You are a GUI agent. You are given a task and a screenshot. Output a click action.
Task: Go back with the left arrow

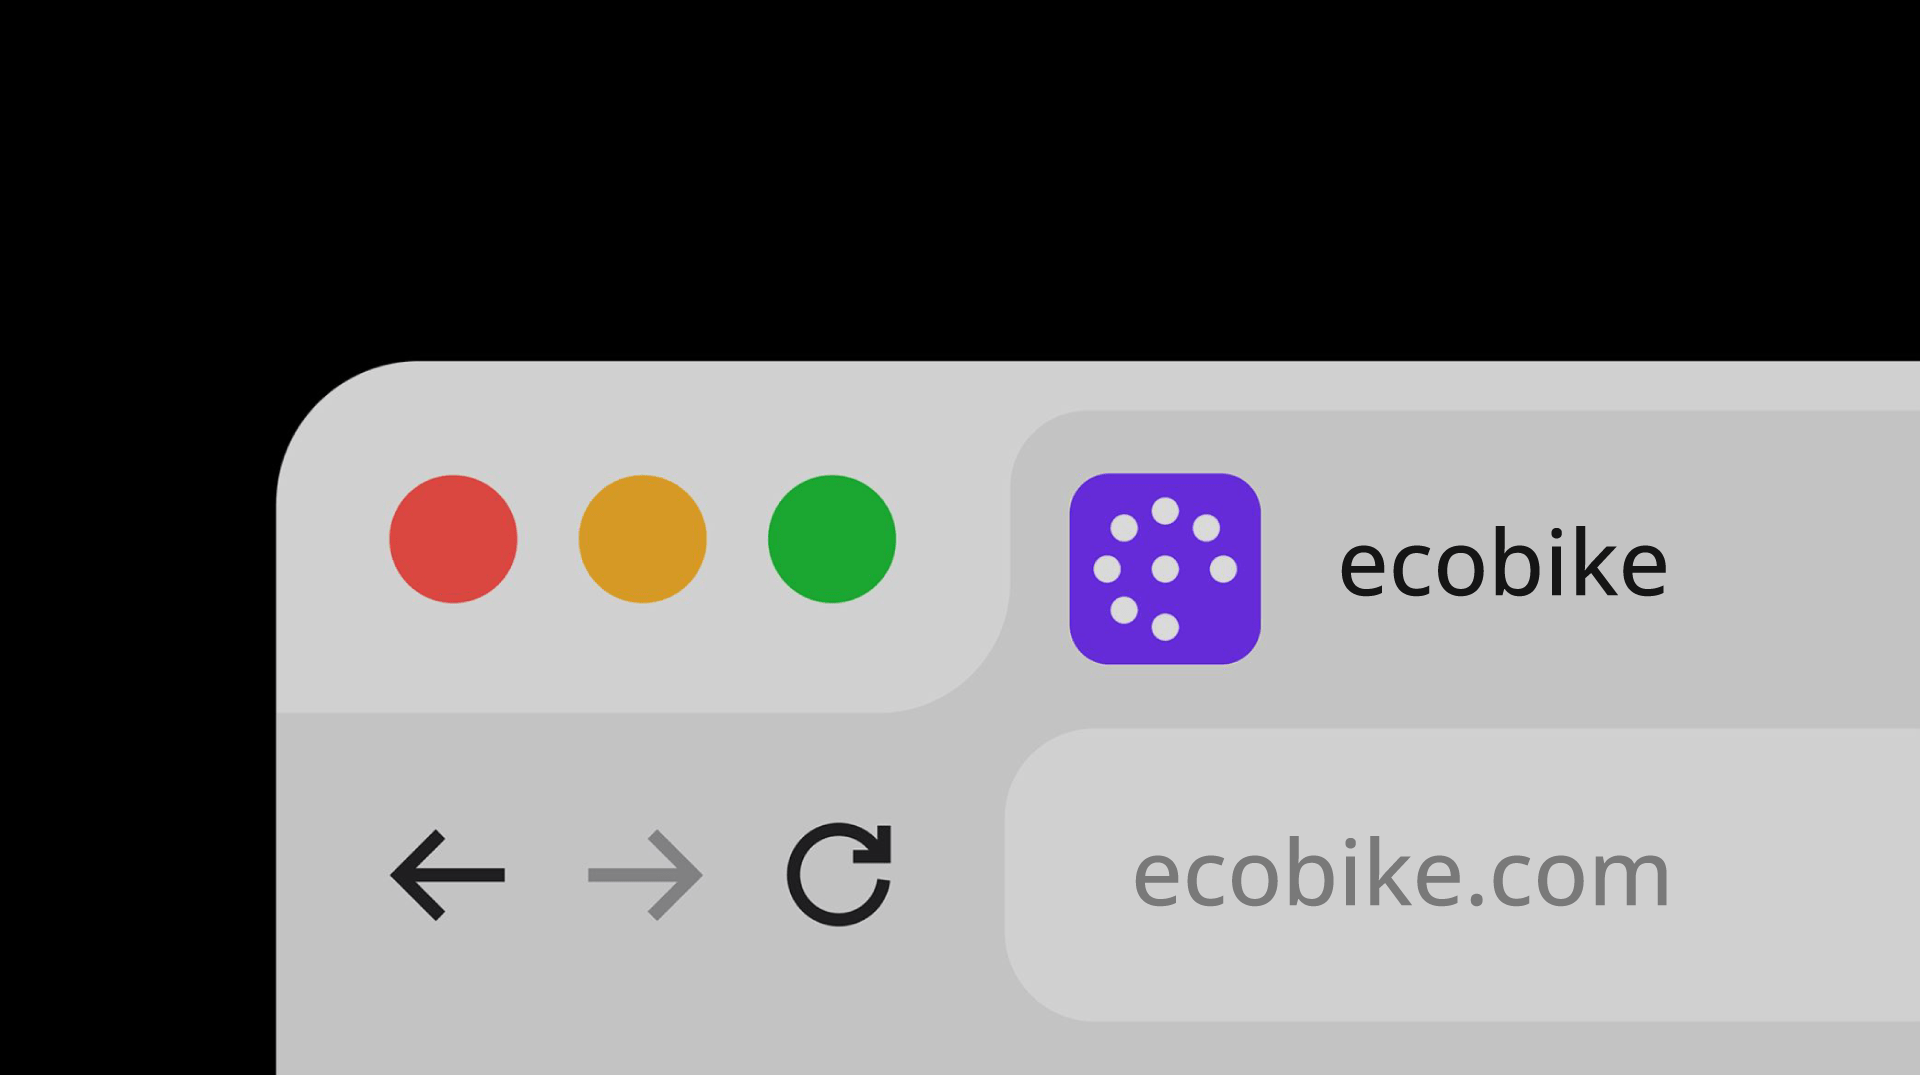point(447,875)
